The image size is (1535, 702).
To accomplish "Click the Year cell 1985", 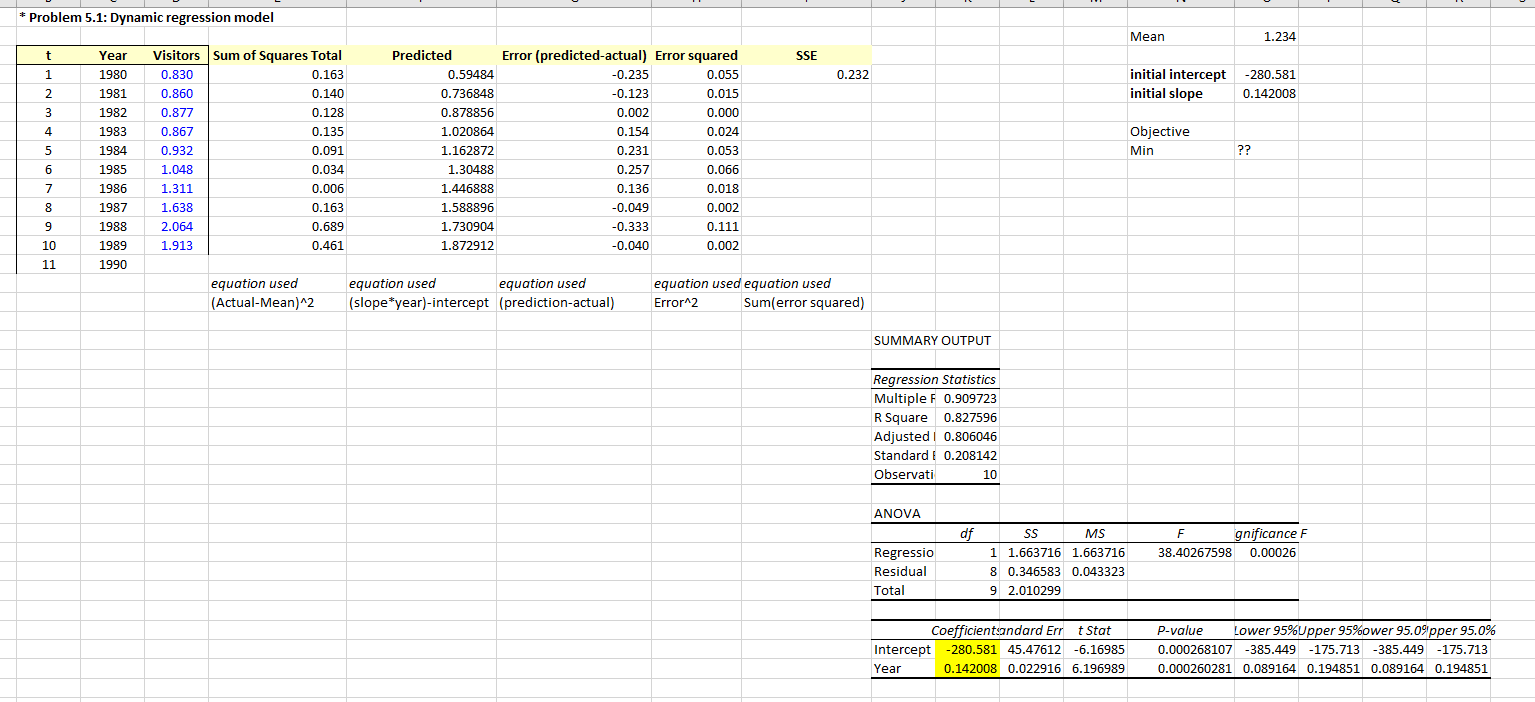I will pyautogui.click(x=113, y=170).
